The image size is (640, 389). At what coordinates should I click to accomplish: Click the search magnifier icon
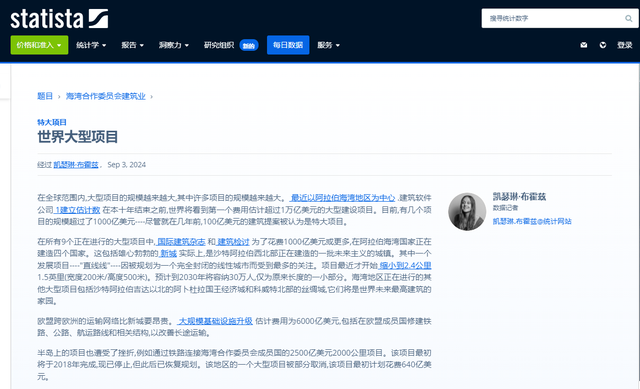point(628,18)
